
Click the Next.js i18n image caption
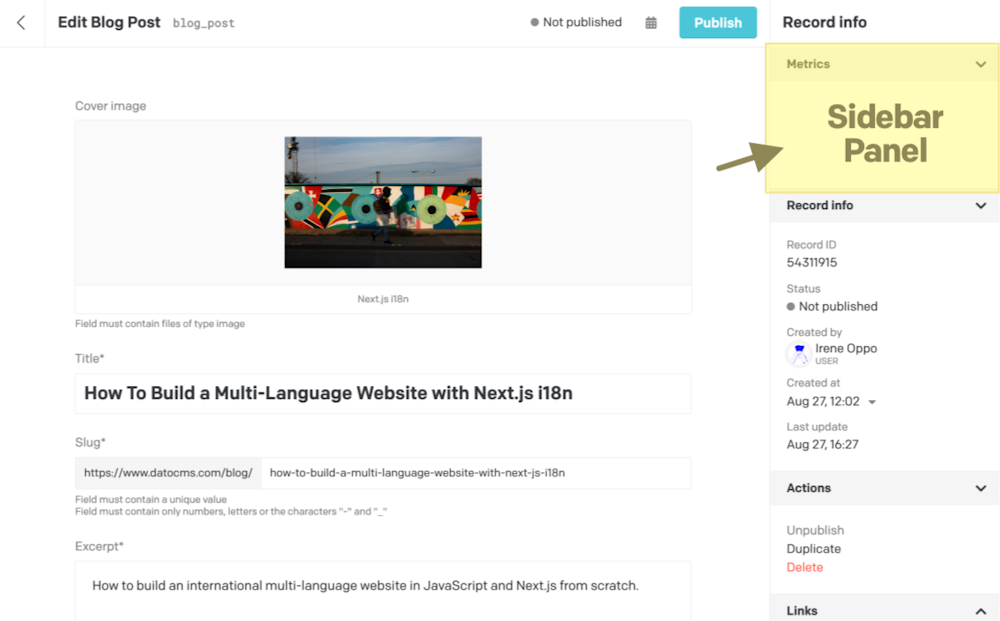click(x=383, y=299)
